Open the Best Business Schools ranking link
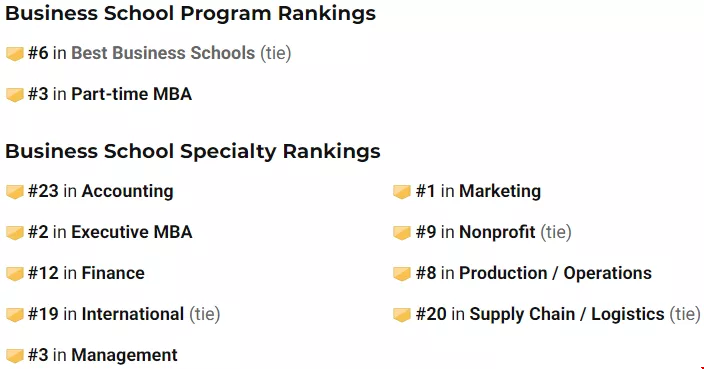Screen dimensions: 704x369 click(163, 53)
